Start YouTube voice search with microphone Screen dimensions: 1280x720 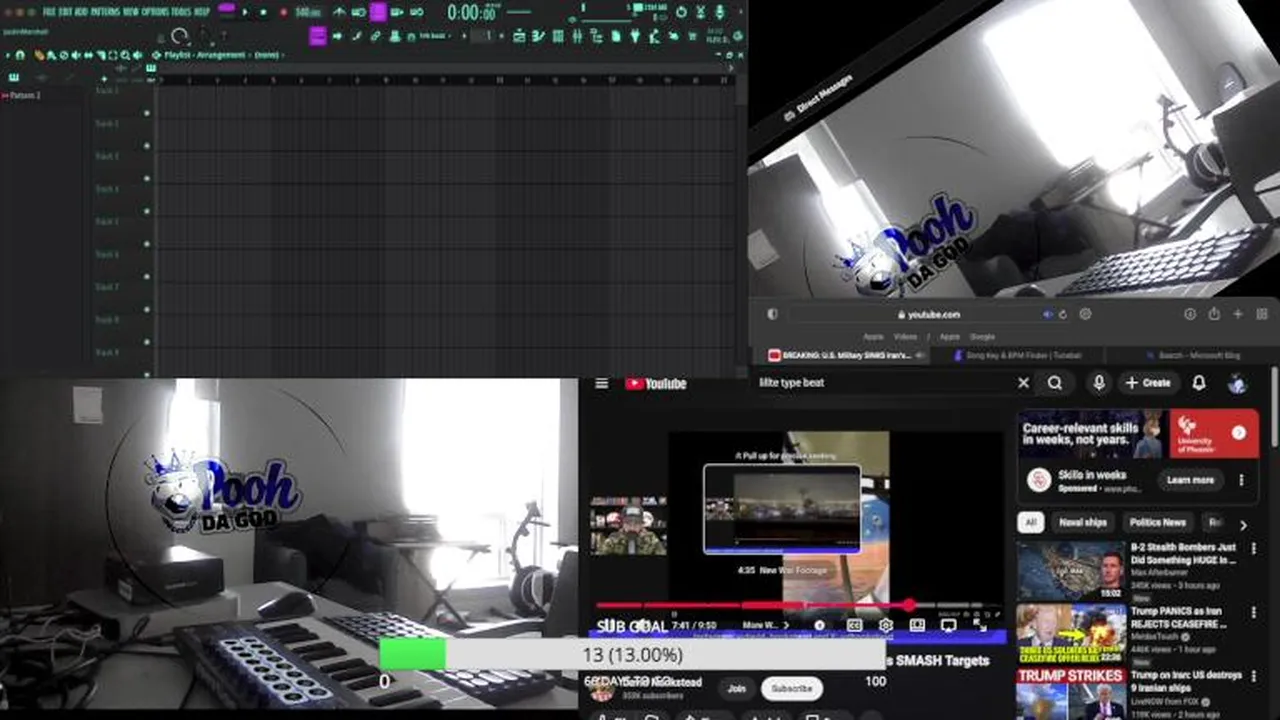(1099, 383)
